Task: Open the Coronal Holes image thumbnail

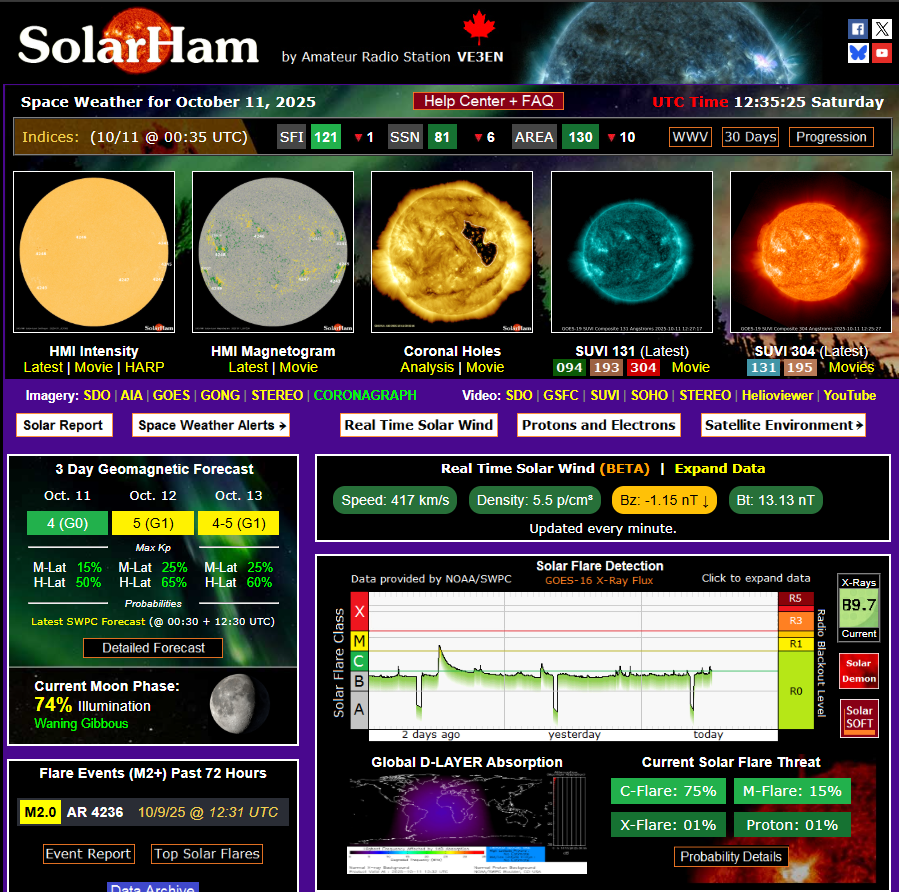Action: tap(452, 252)
